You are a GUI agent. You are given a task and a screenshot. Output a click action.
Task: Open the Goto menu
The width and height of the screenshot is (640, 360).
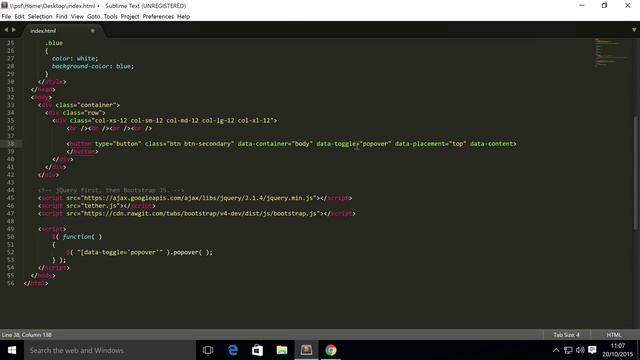pos(93,17)
